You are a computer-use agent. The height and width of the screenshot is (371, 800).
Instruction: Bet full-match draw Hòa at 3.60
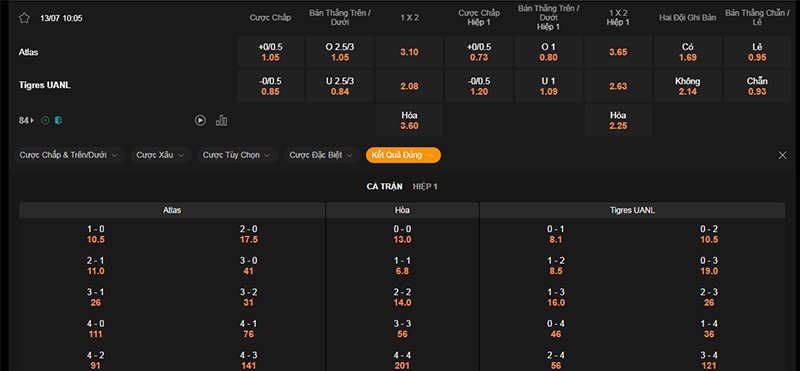point(410,120)
